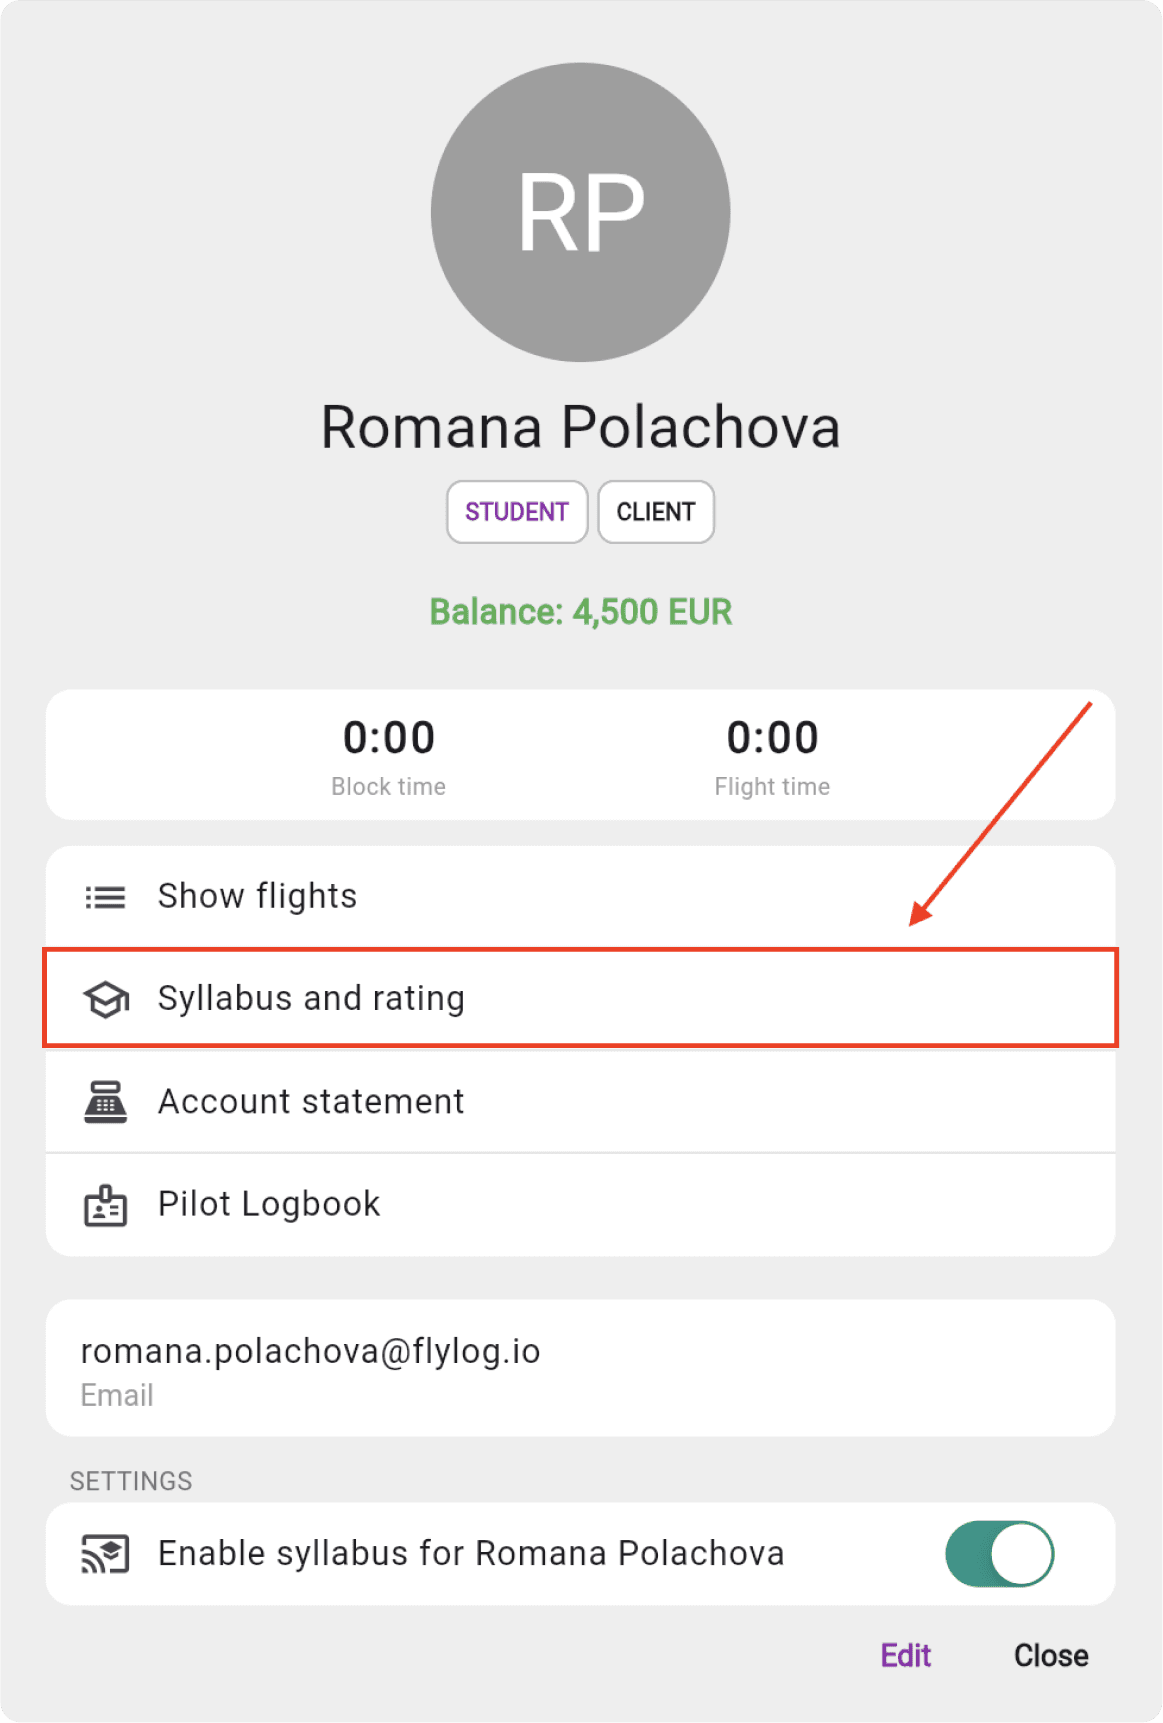Screen dimensions: 1163x1723
Task: Click the Block time value
Action: pyautogui.click(x=389, y=738)
